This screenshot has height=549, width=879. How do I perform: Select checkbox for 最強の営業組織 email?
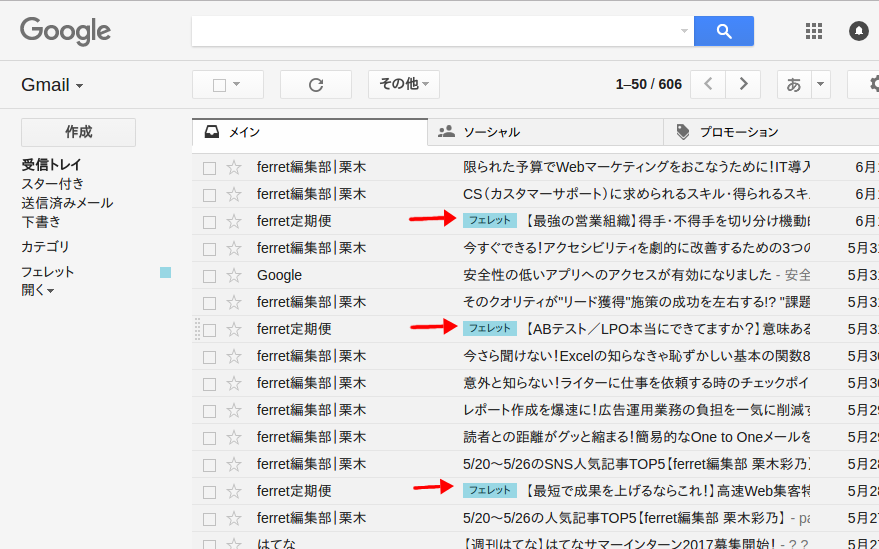(209, 222)
